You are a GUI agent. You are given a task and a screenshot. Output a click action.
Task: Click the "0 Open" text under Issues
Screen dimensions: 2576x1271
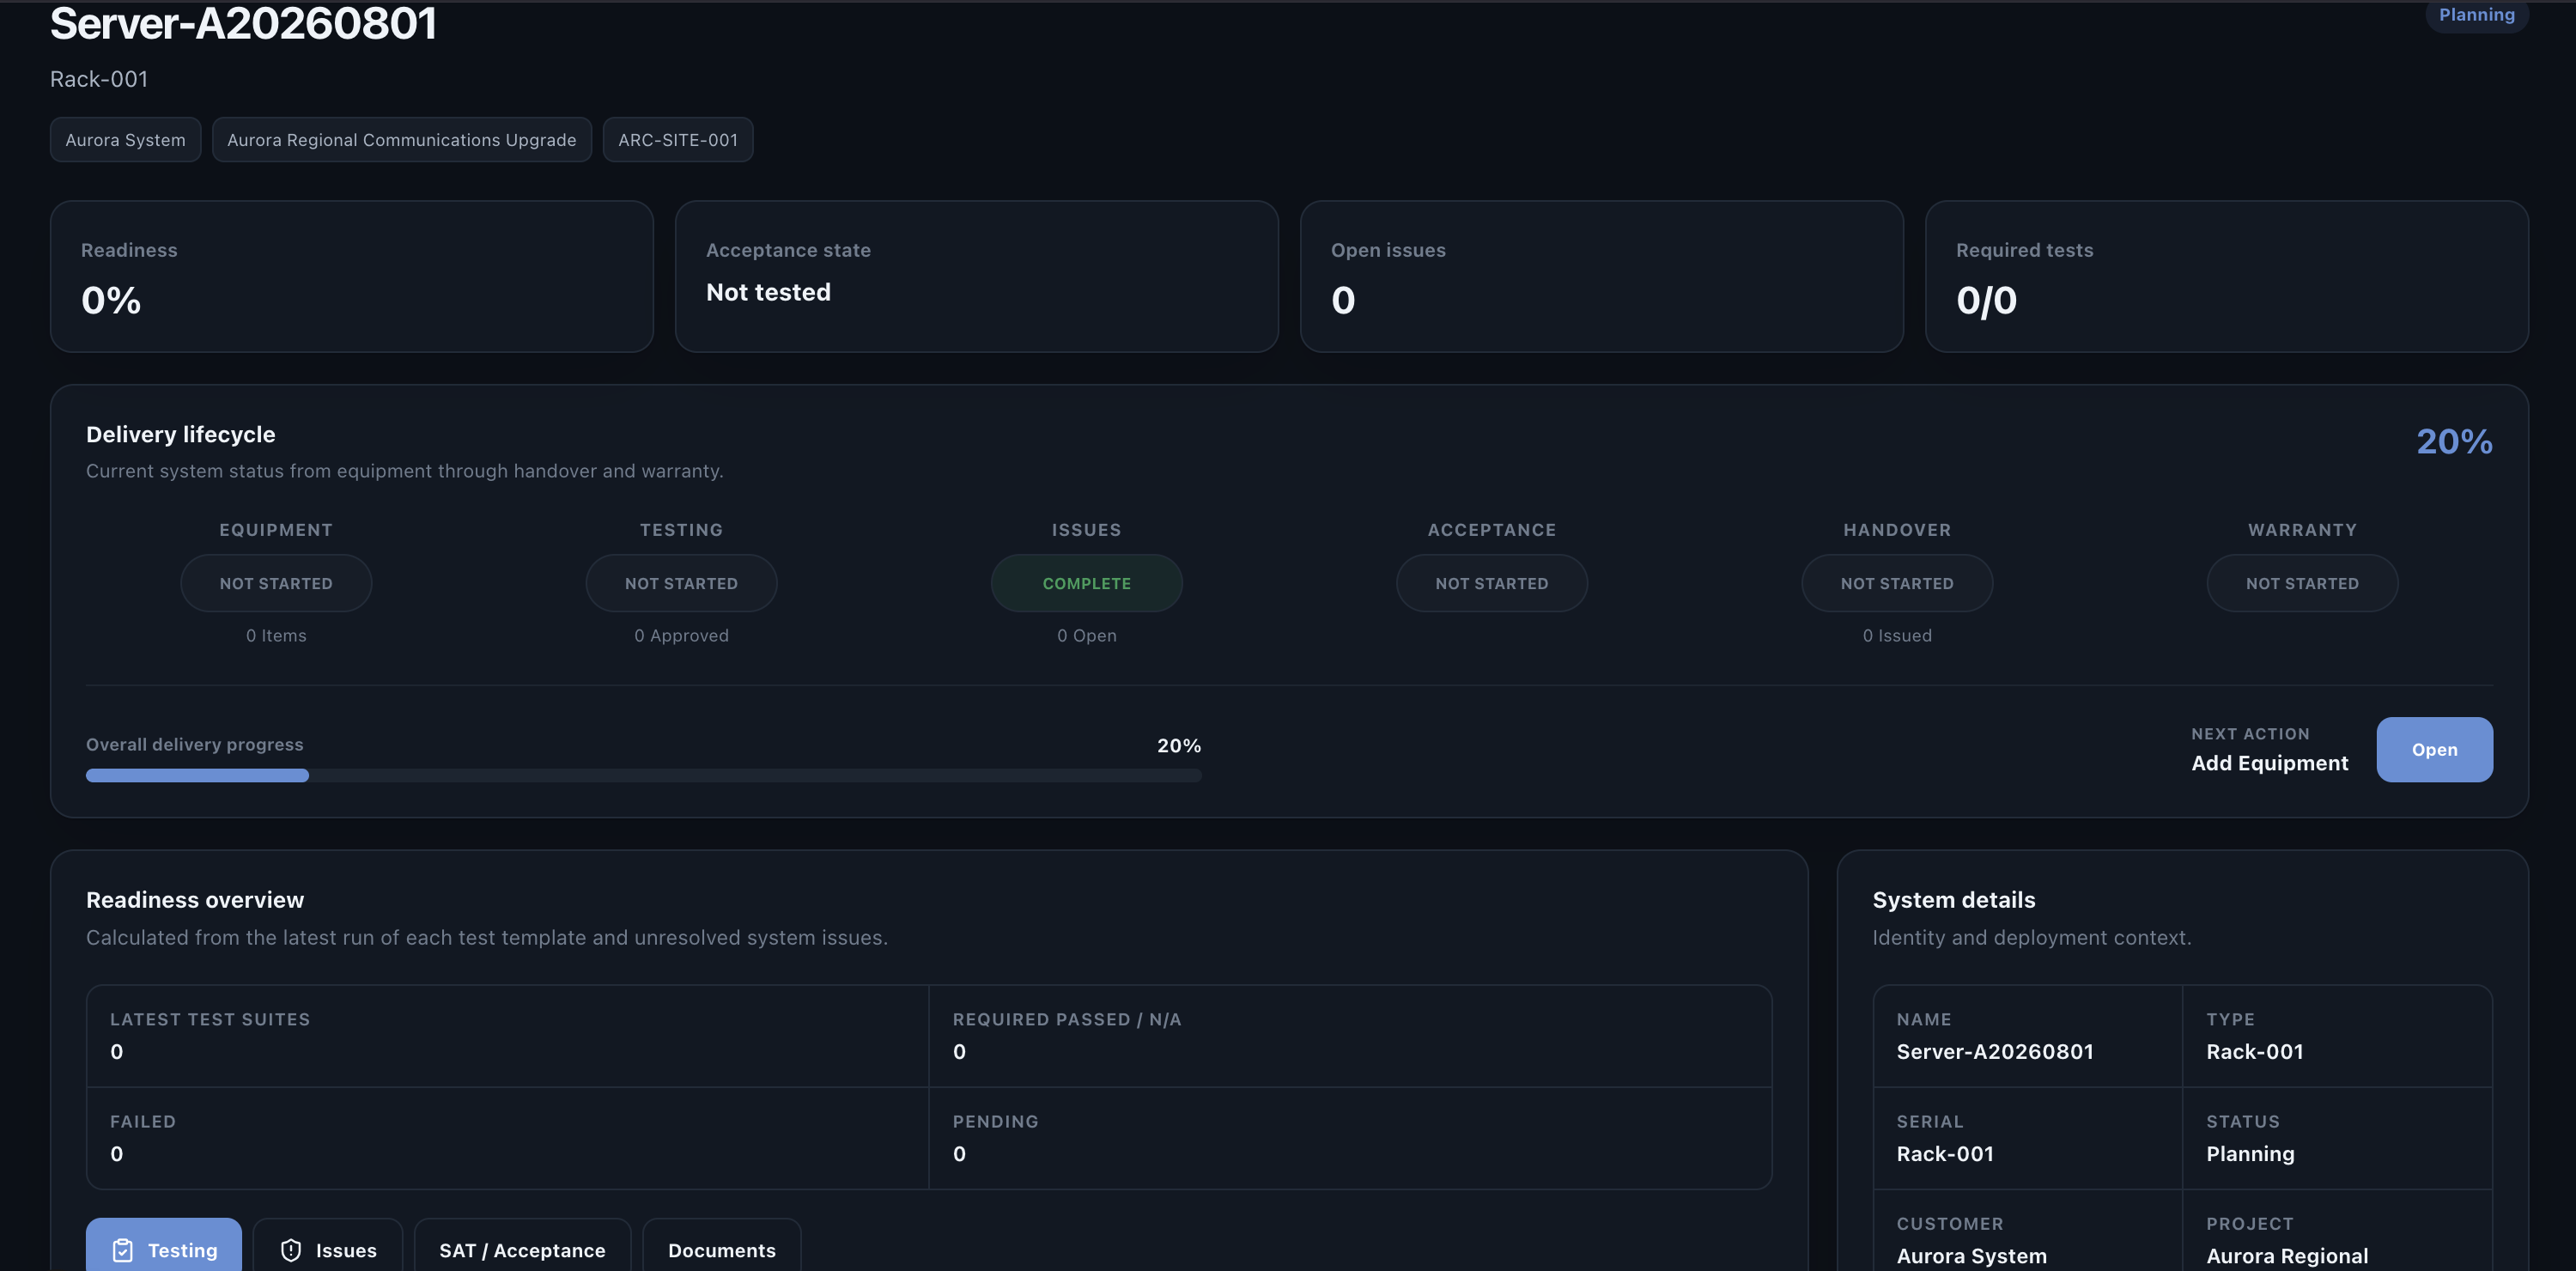coord(1087,635)
